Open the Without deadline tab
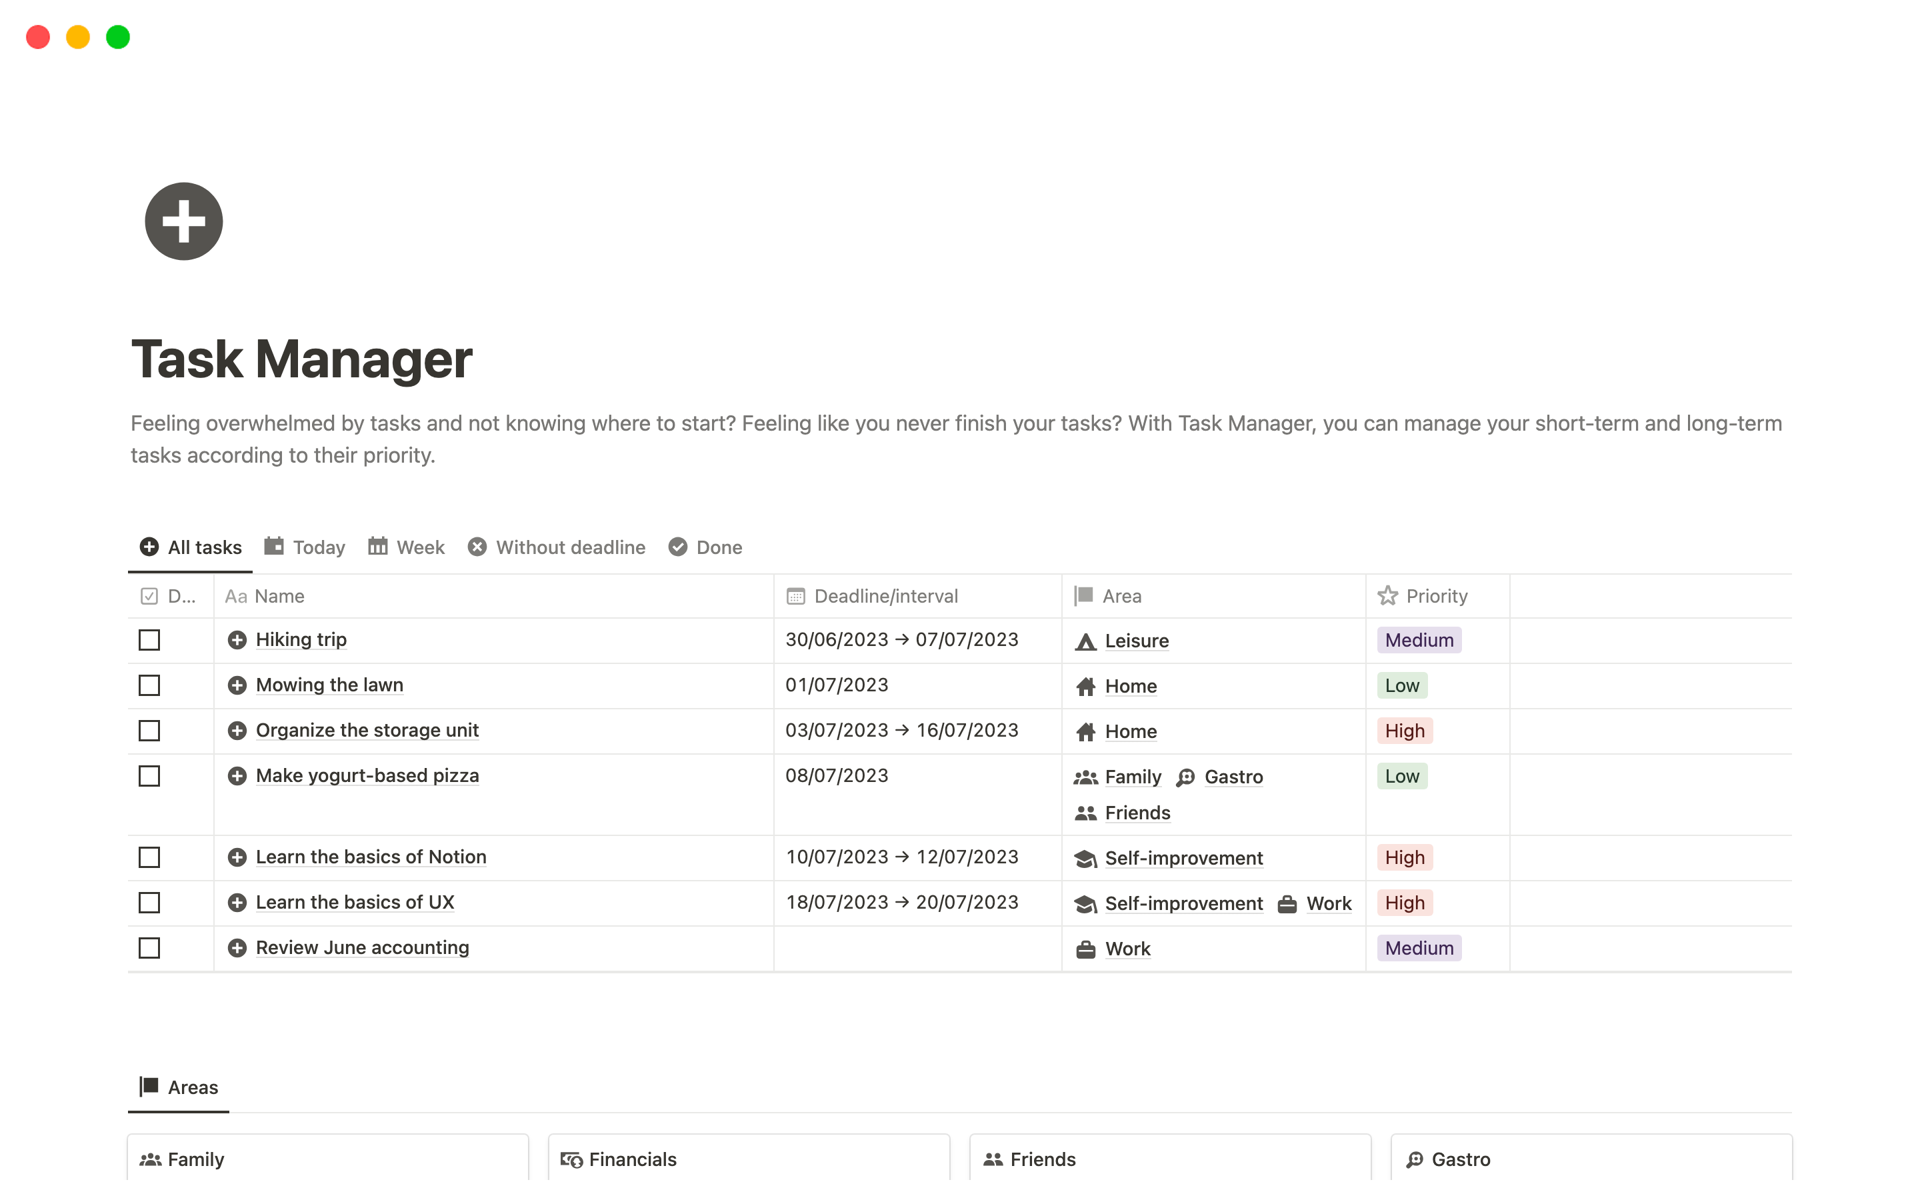The width and height of the screenshot is (1920, 1200). coord(557,547)
